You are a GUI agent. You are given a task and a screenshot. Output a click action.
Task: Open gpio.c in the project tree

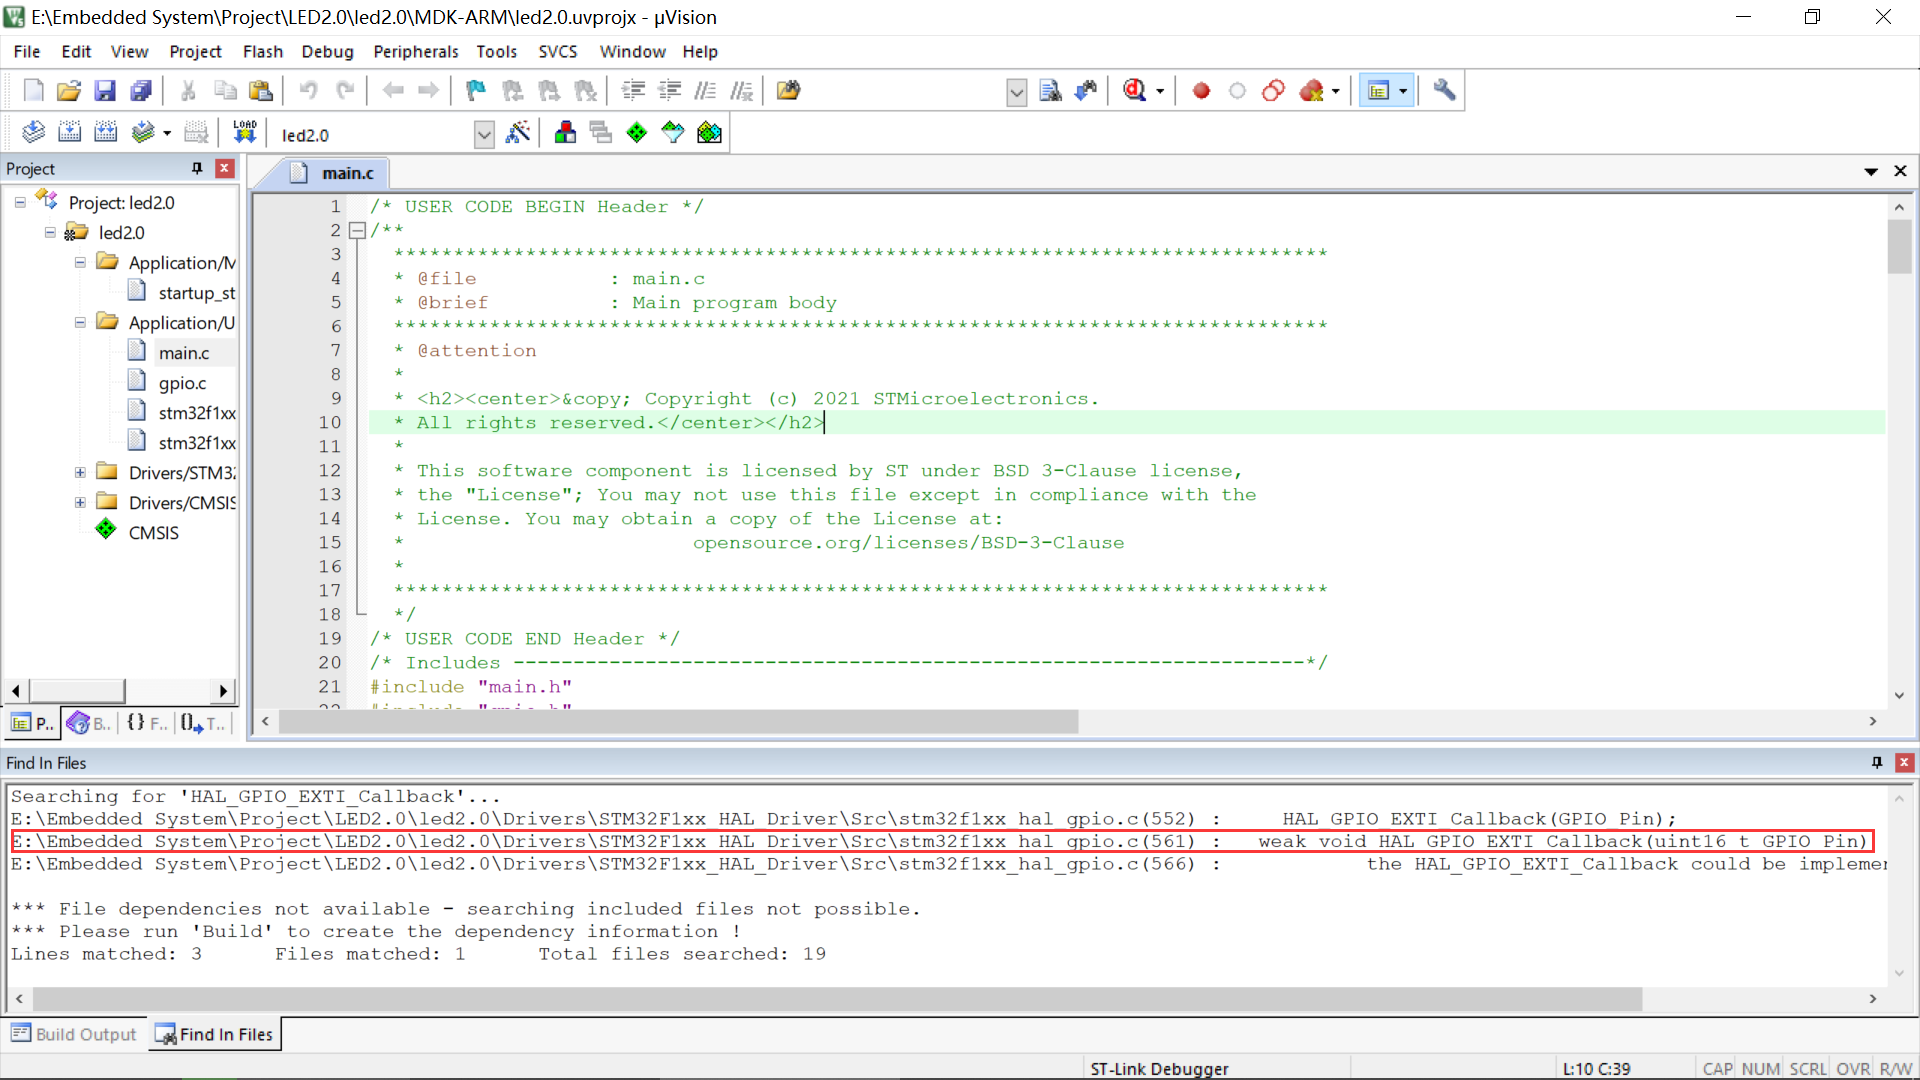(182, 382)
